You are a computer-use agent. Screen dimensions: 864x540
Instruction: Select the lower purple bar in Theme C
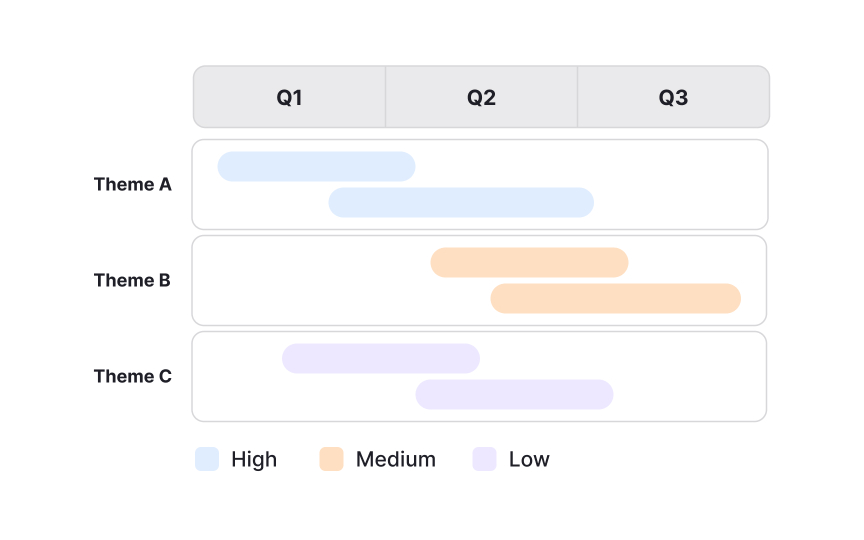coord(514,394)
